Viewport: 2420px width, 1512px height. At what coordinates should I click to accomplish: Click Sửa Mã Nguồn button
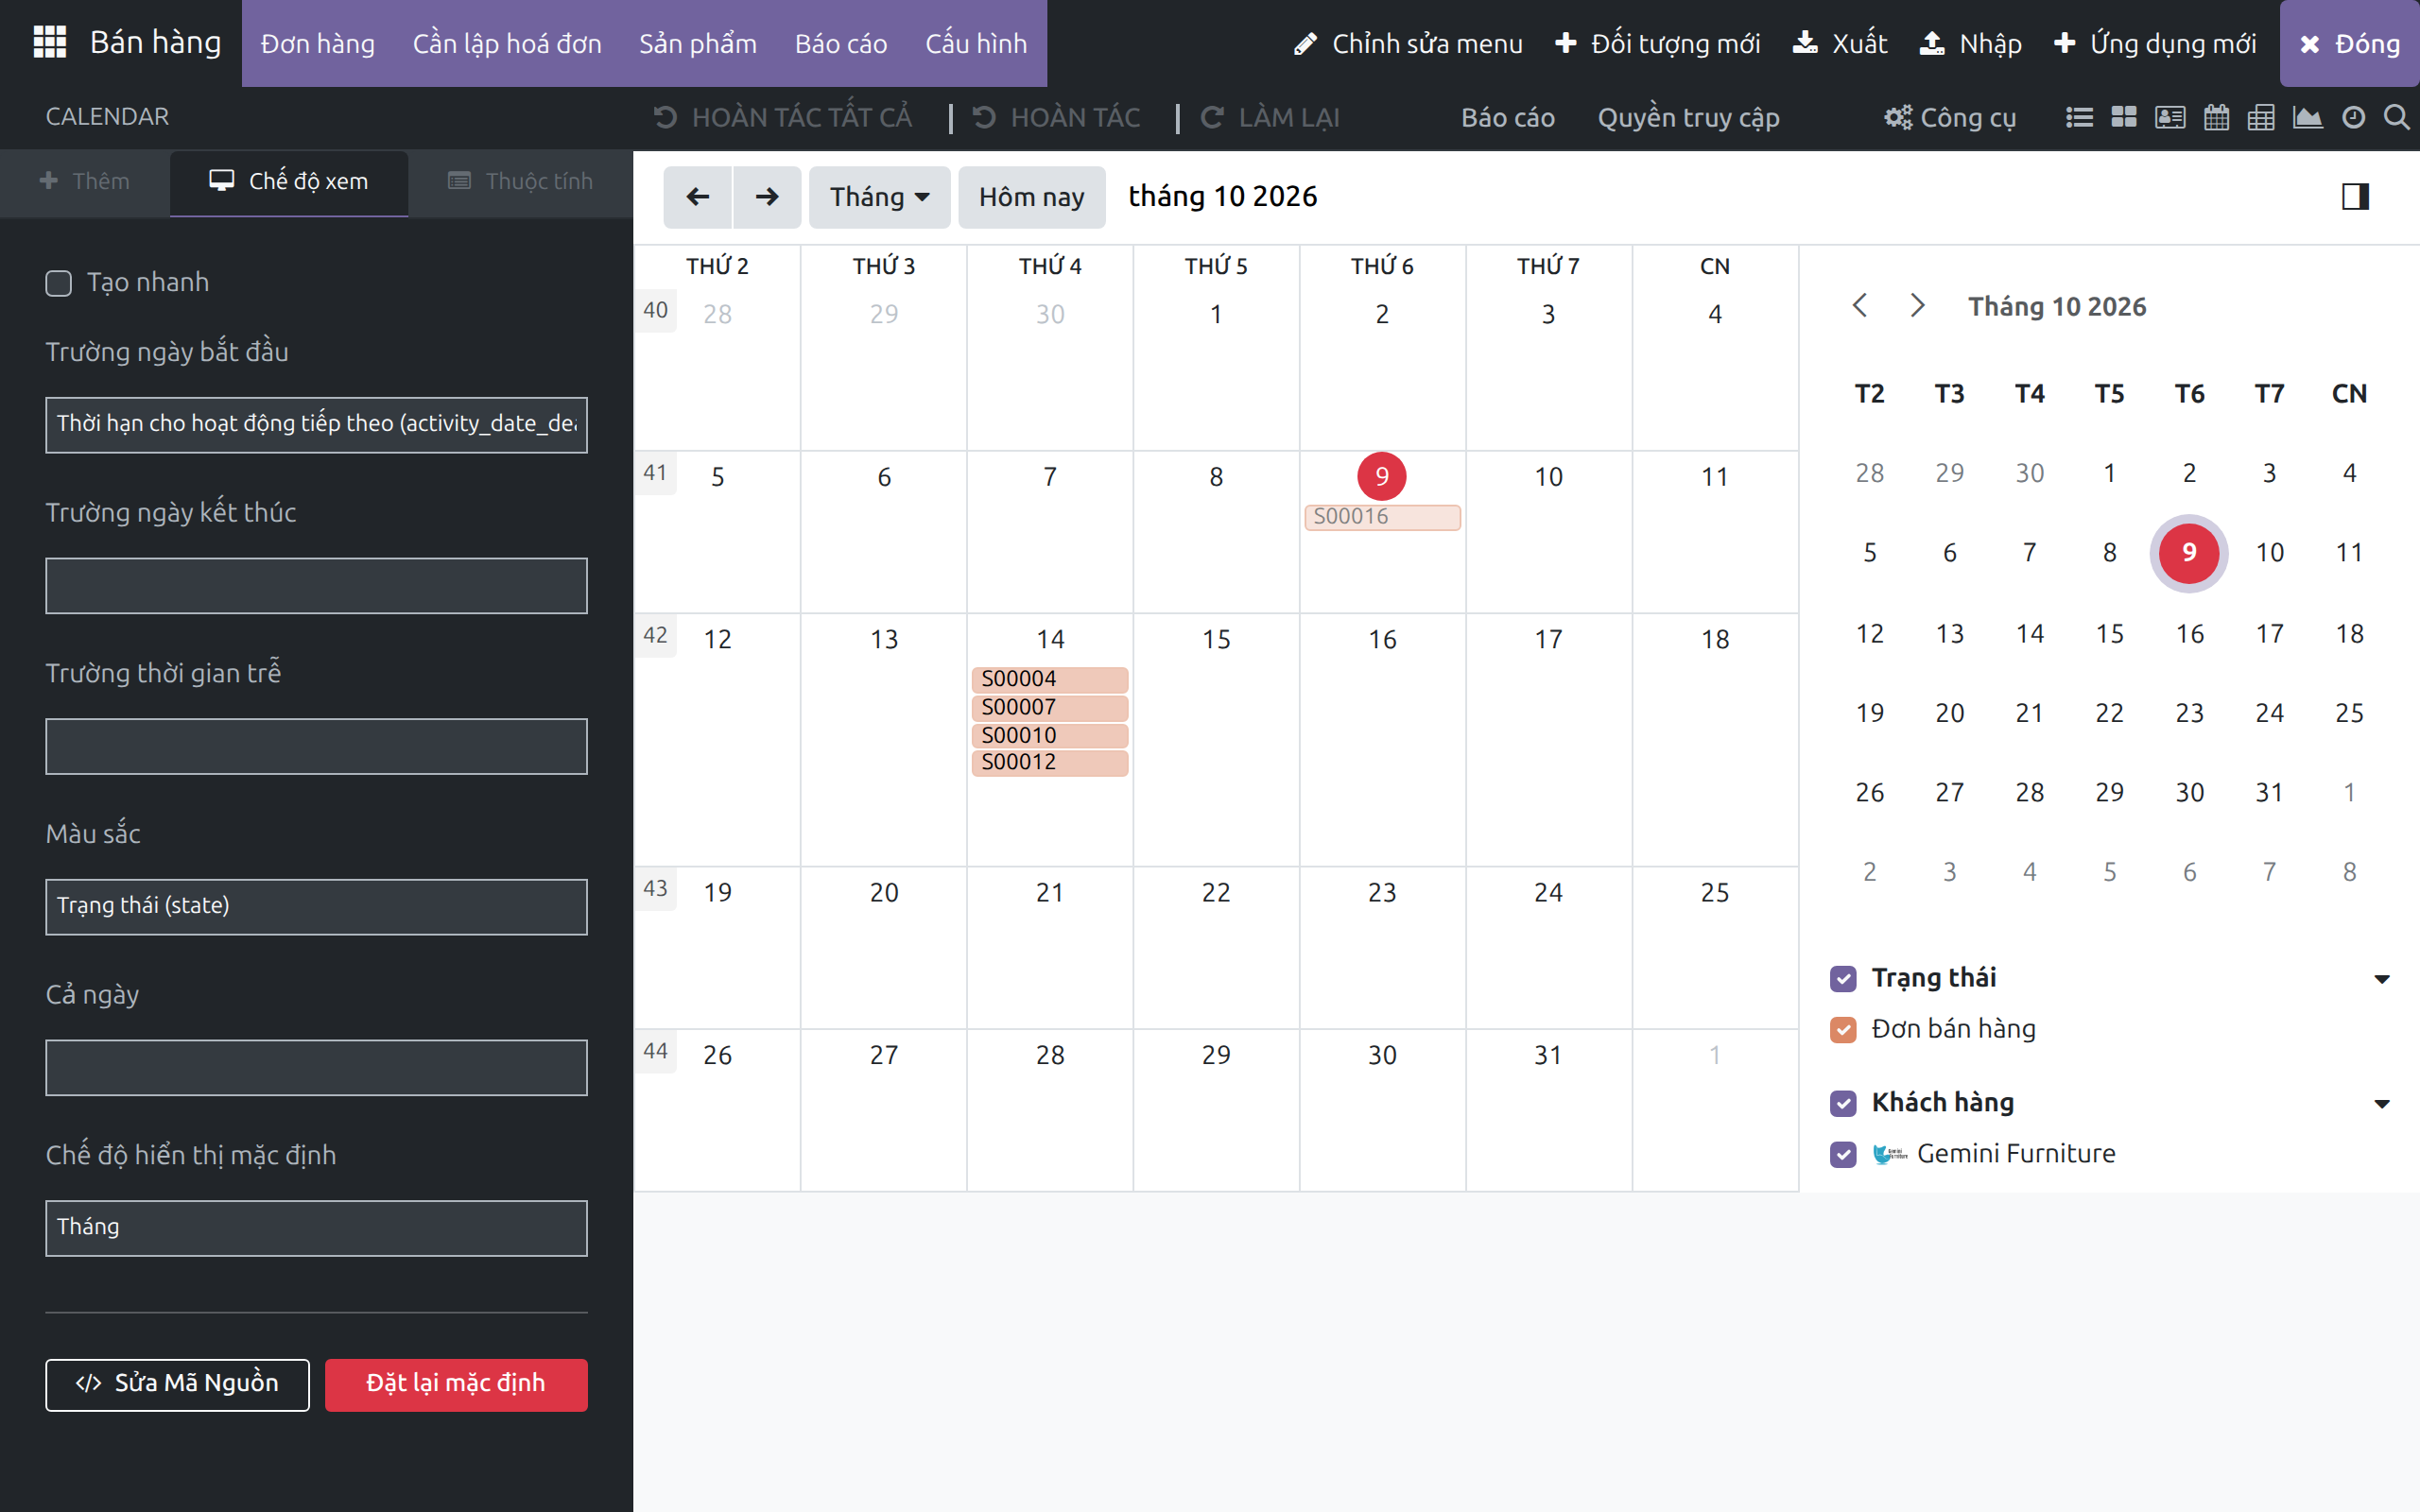tap(177, 1384)
